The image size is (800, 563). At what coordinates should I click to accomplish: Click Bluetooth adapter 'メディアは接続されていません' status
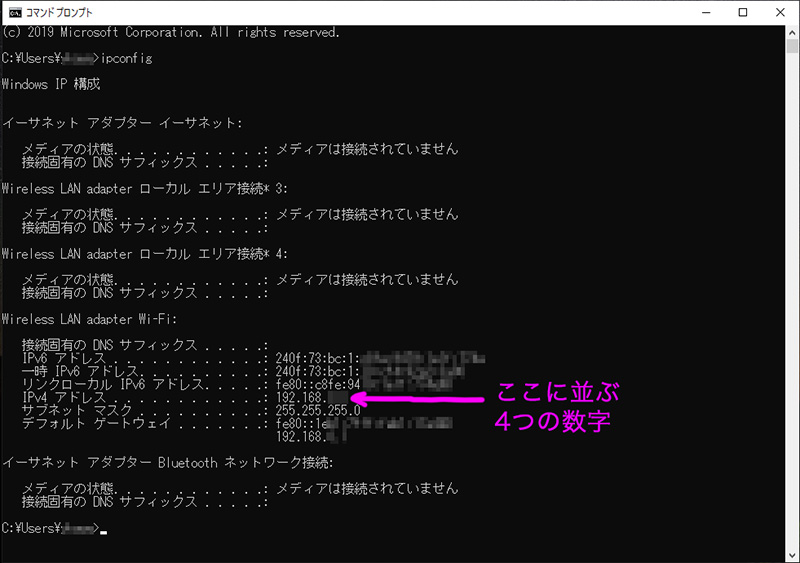coord(367,489)
